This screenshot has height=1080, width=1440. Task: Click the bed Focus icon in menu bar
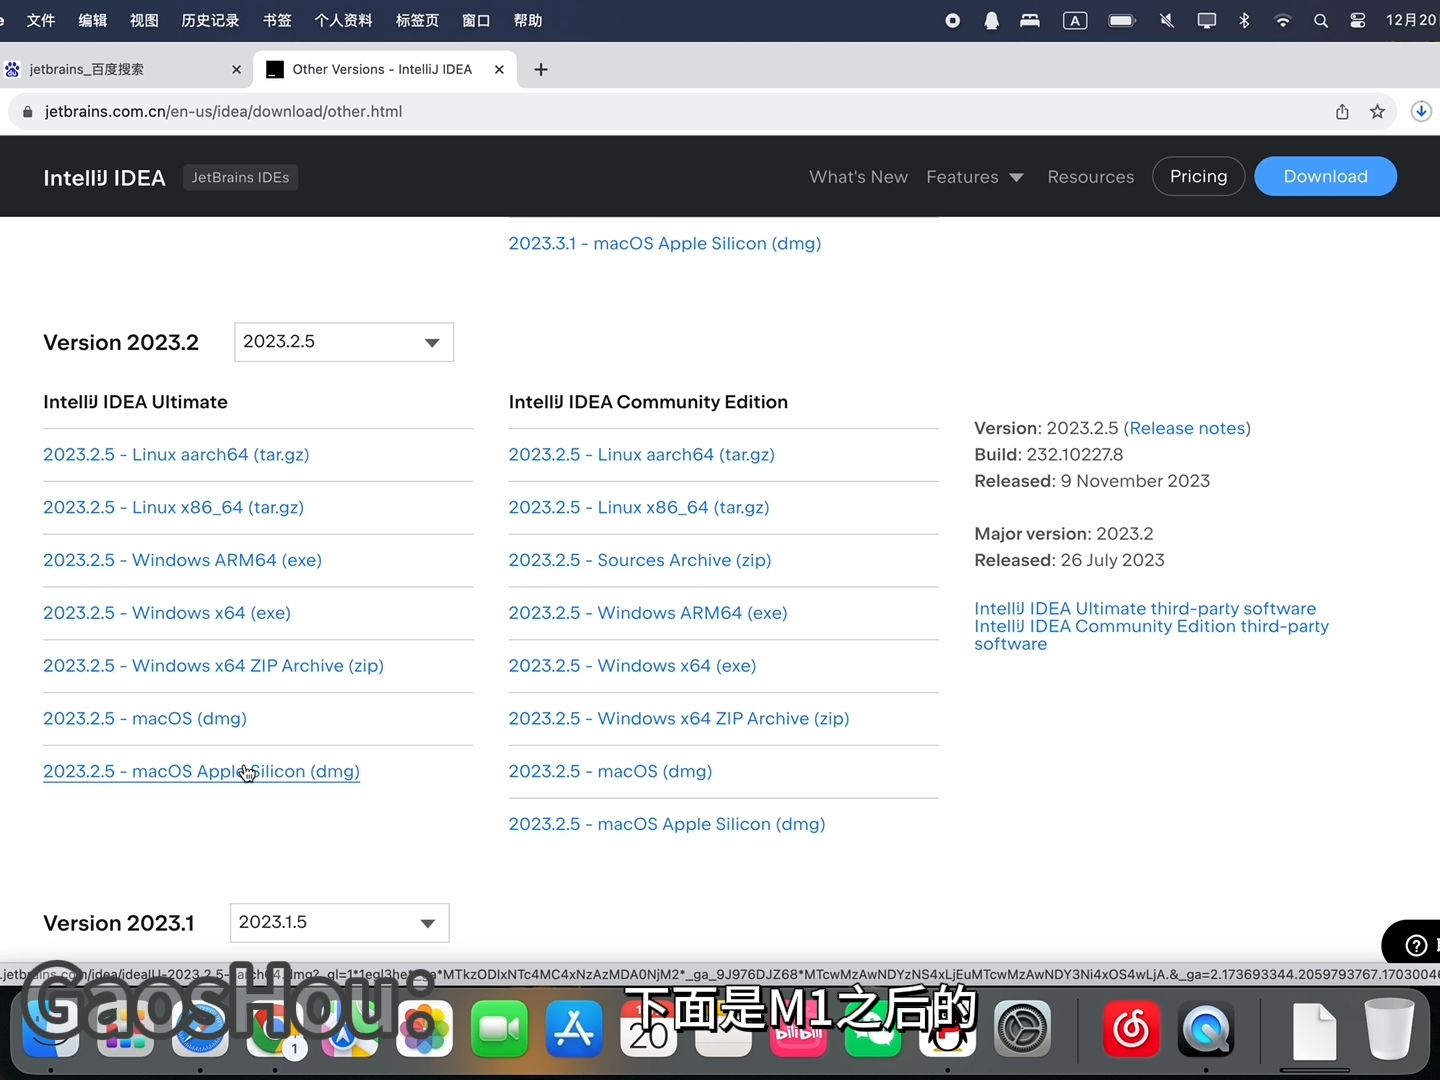coord(1030,20)
